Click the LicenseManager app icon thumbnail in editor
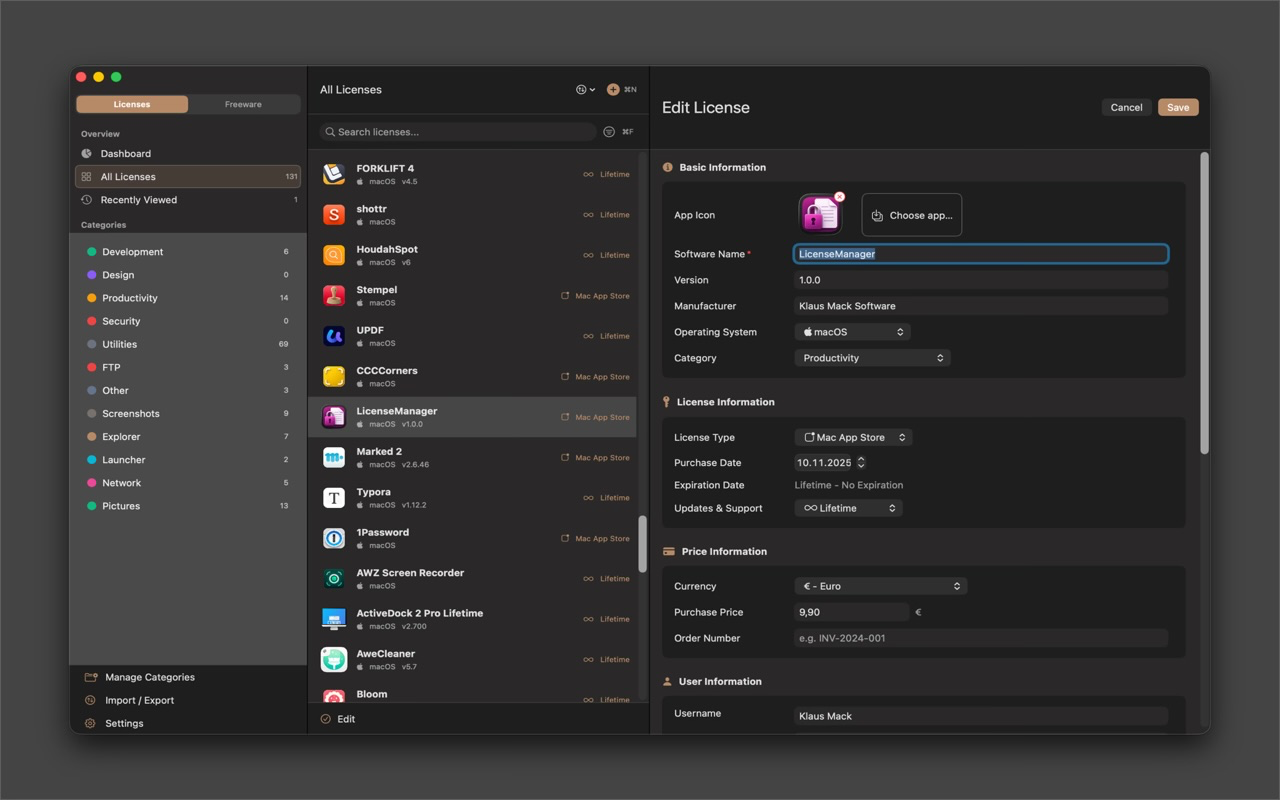 click(x=820, y=215)
